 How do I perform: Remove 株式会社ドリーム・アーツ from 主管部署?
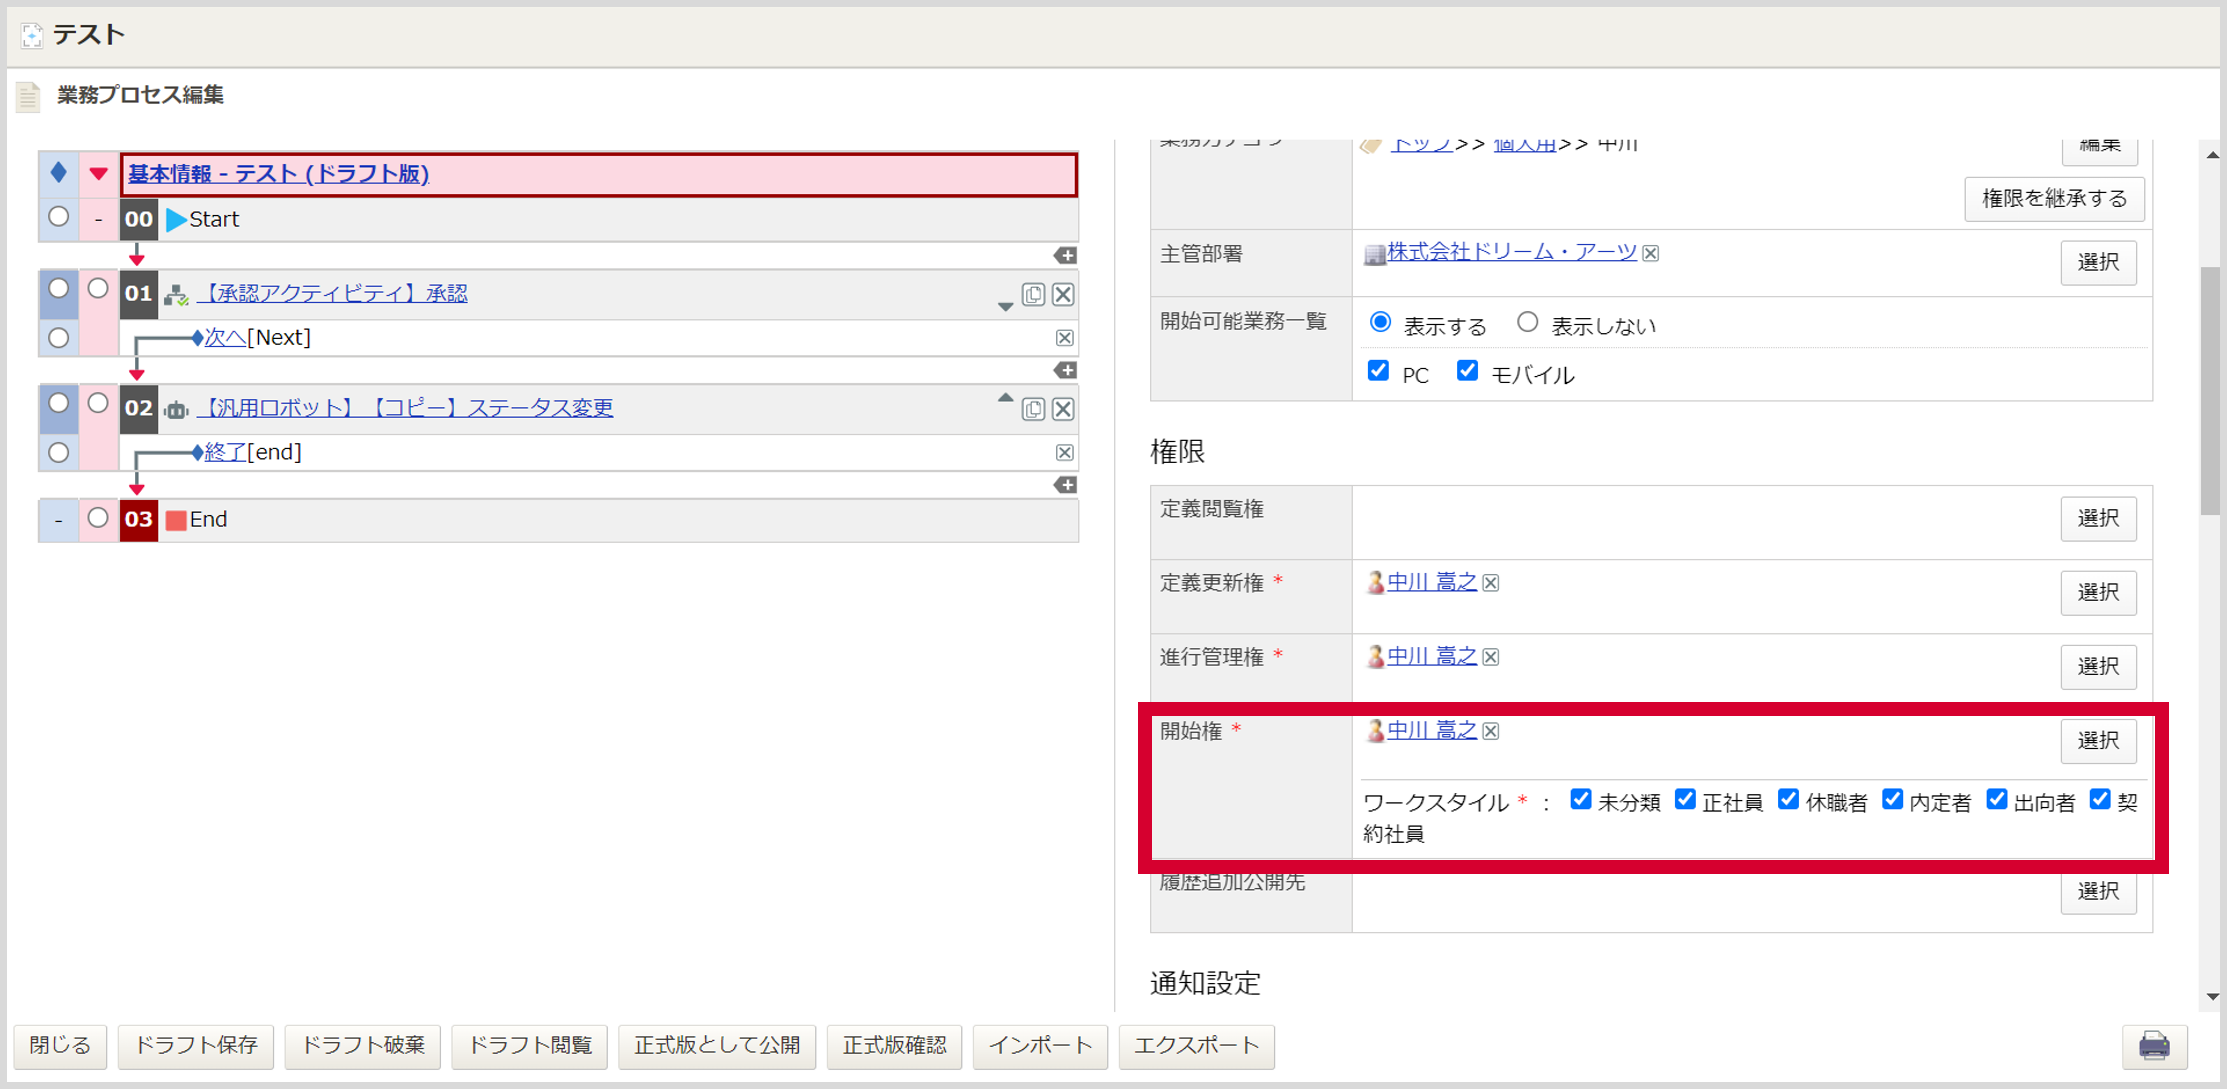(1651, 254)
